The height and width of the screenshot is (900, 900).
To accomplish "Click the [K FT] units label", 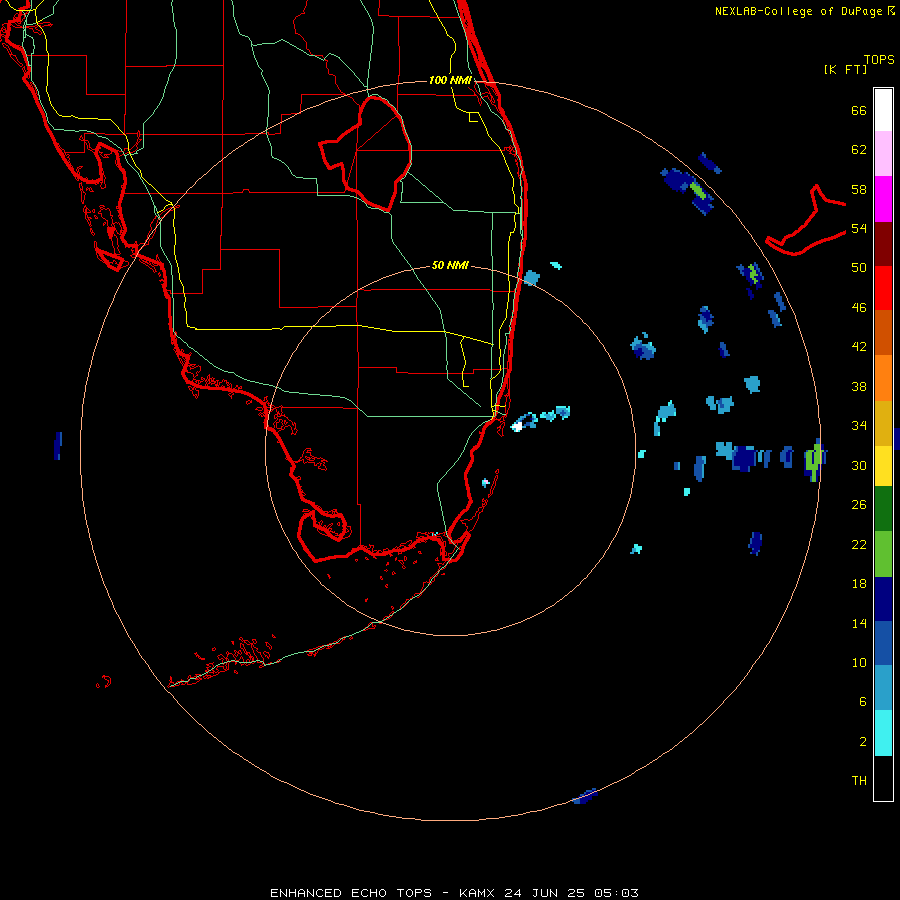I will point(845,70).
